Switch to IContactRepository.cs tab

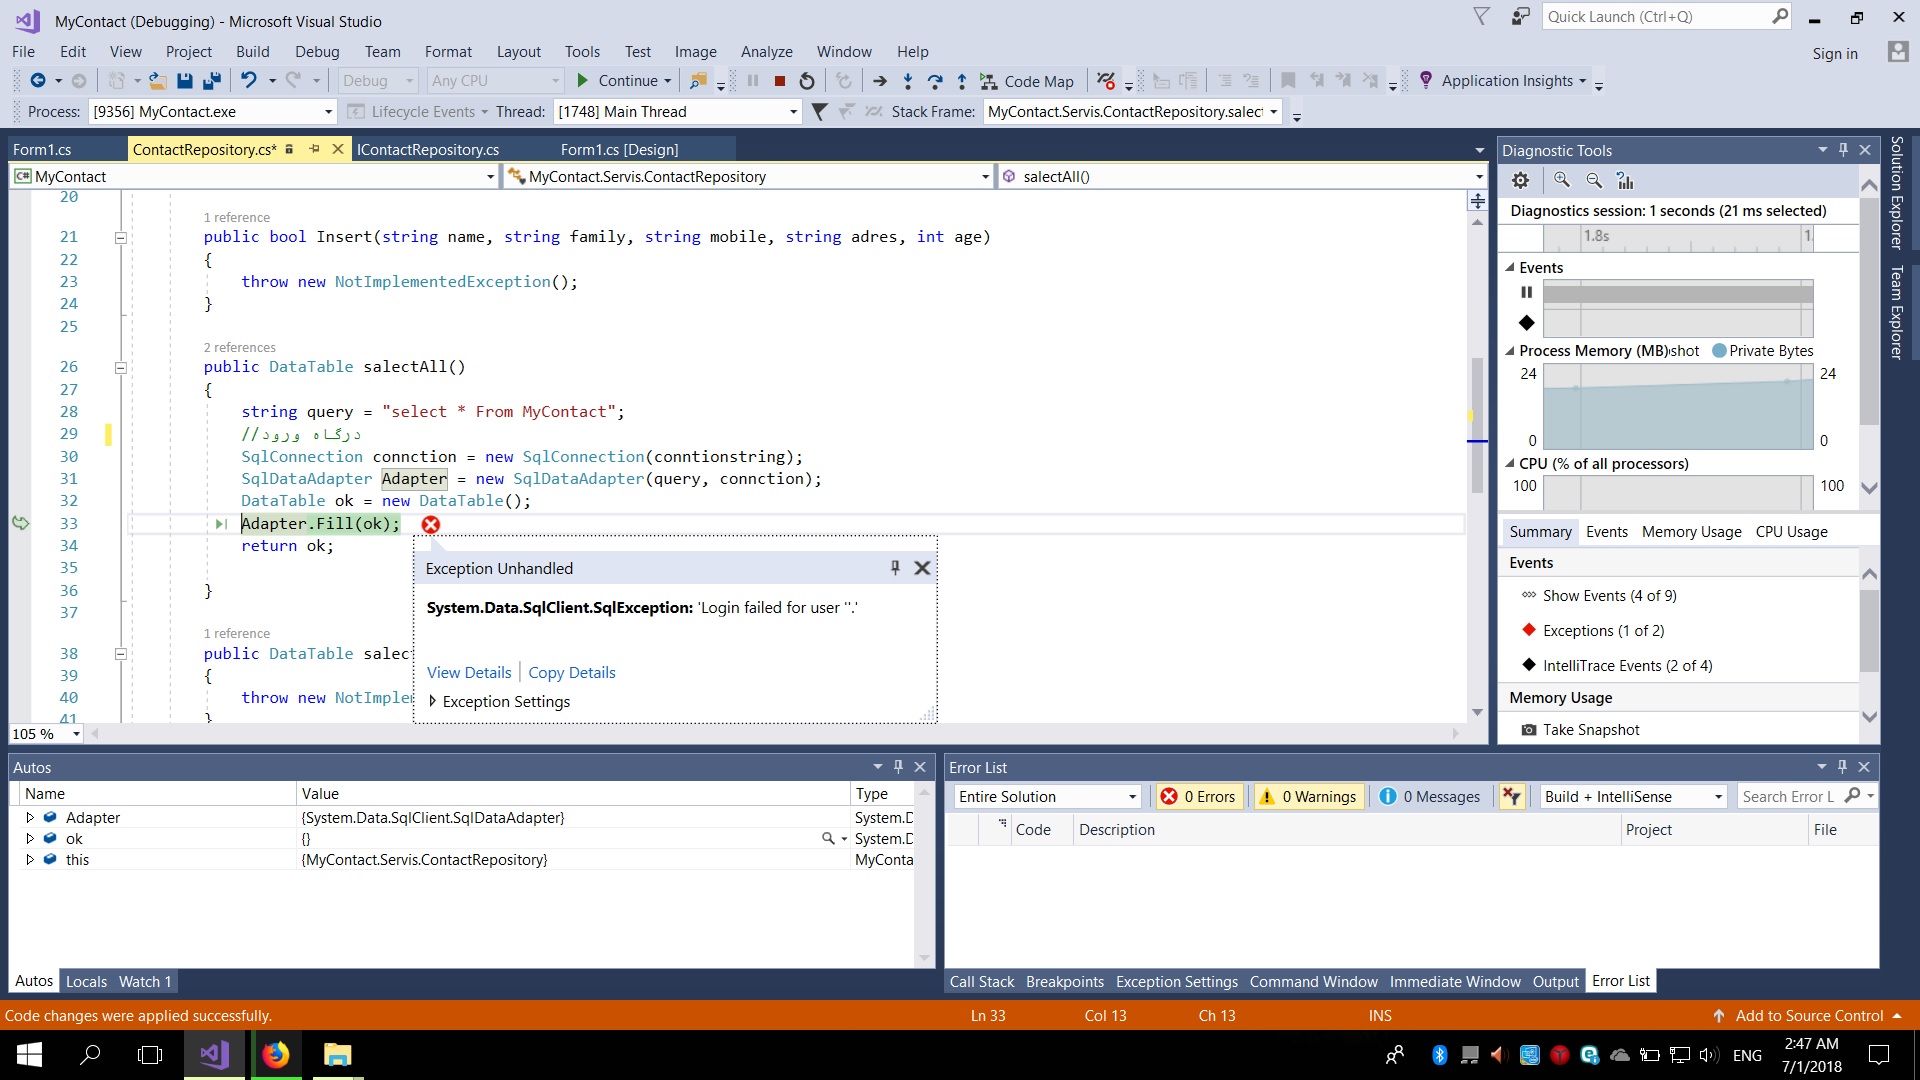tap(428, 150)
